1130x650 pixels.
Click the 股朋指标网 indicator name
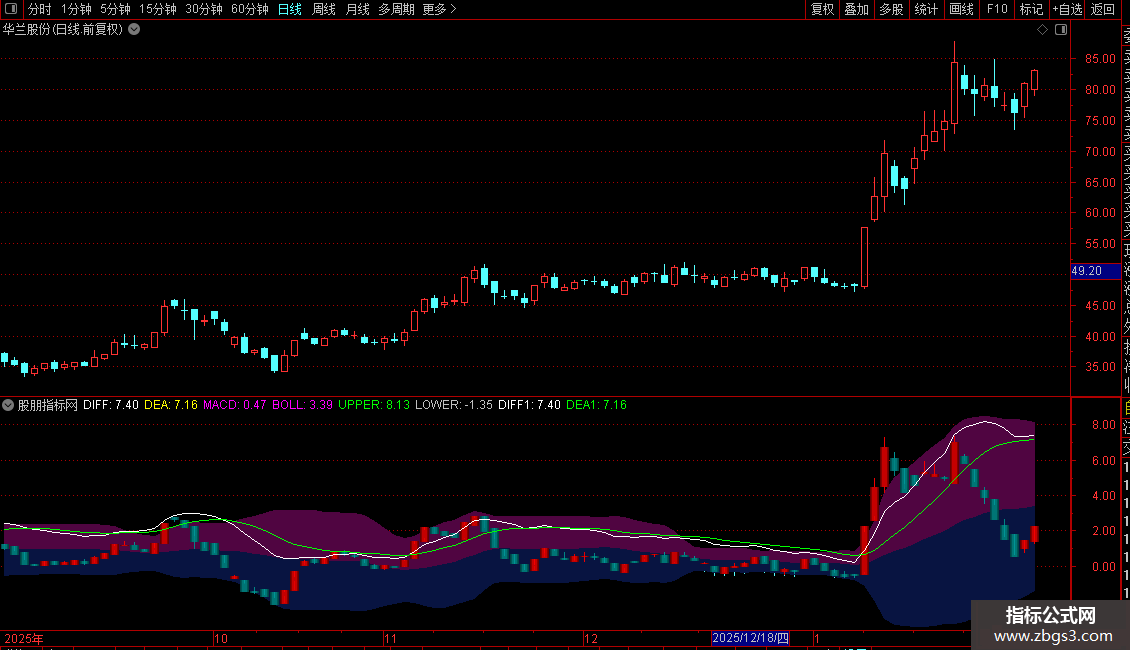tap(48, 405)
